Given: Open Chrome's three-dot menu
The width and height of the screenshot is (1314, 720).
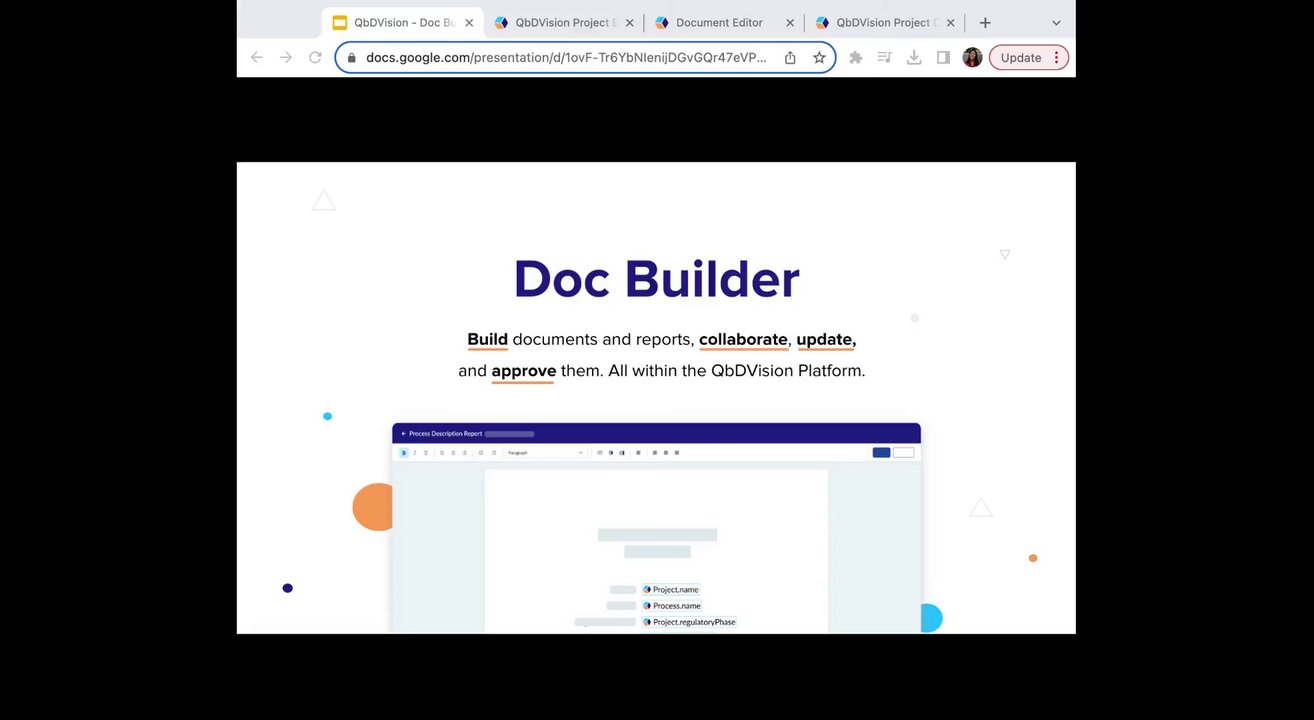Looking at the screenshot, I should (1056, 58).
